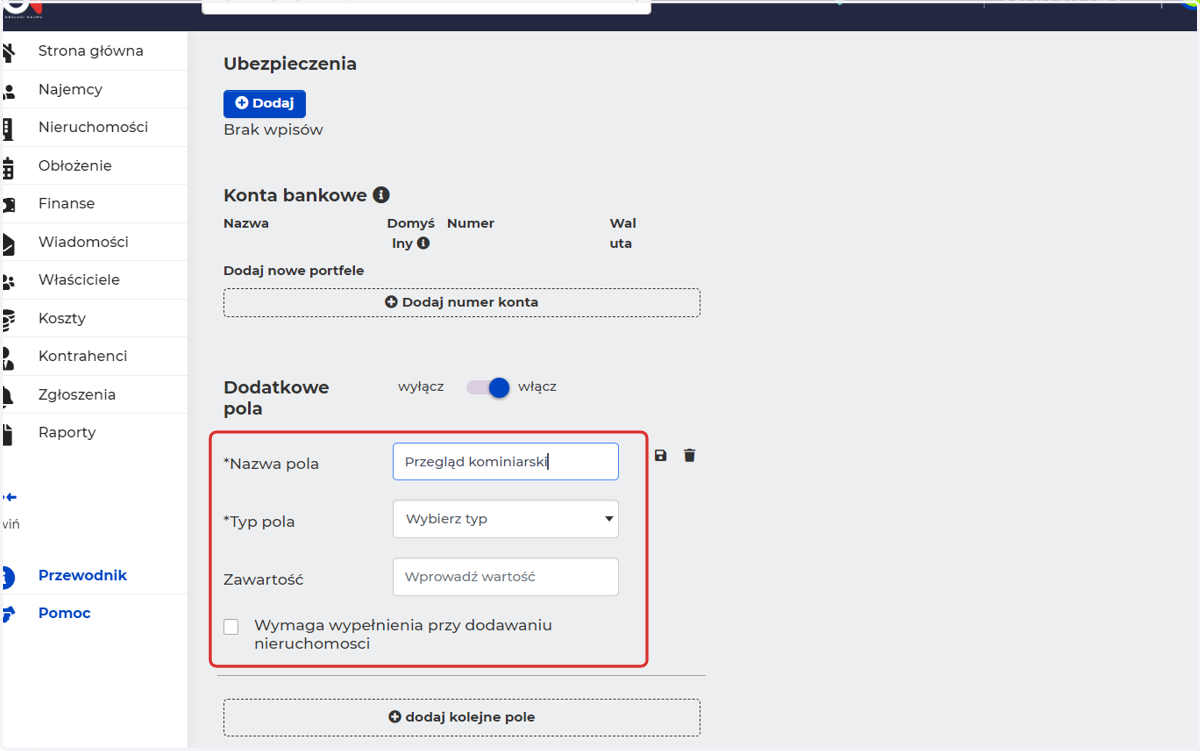Open Koszty menu item

click(62, 318)
